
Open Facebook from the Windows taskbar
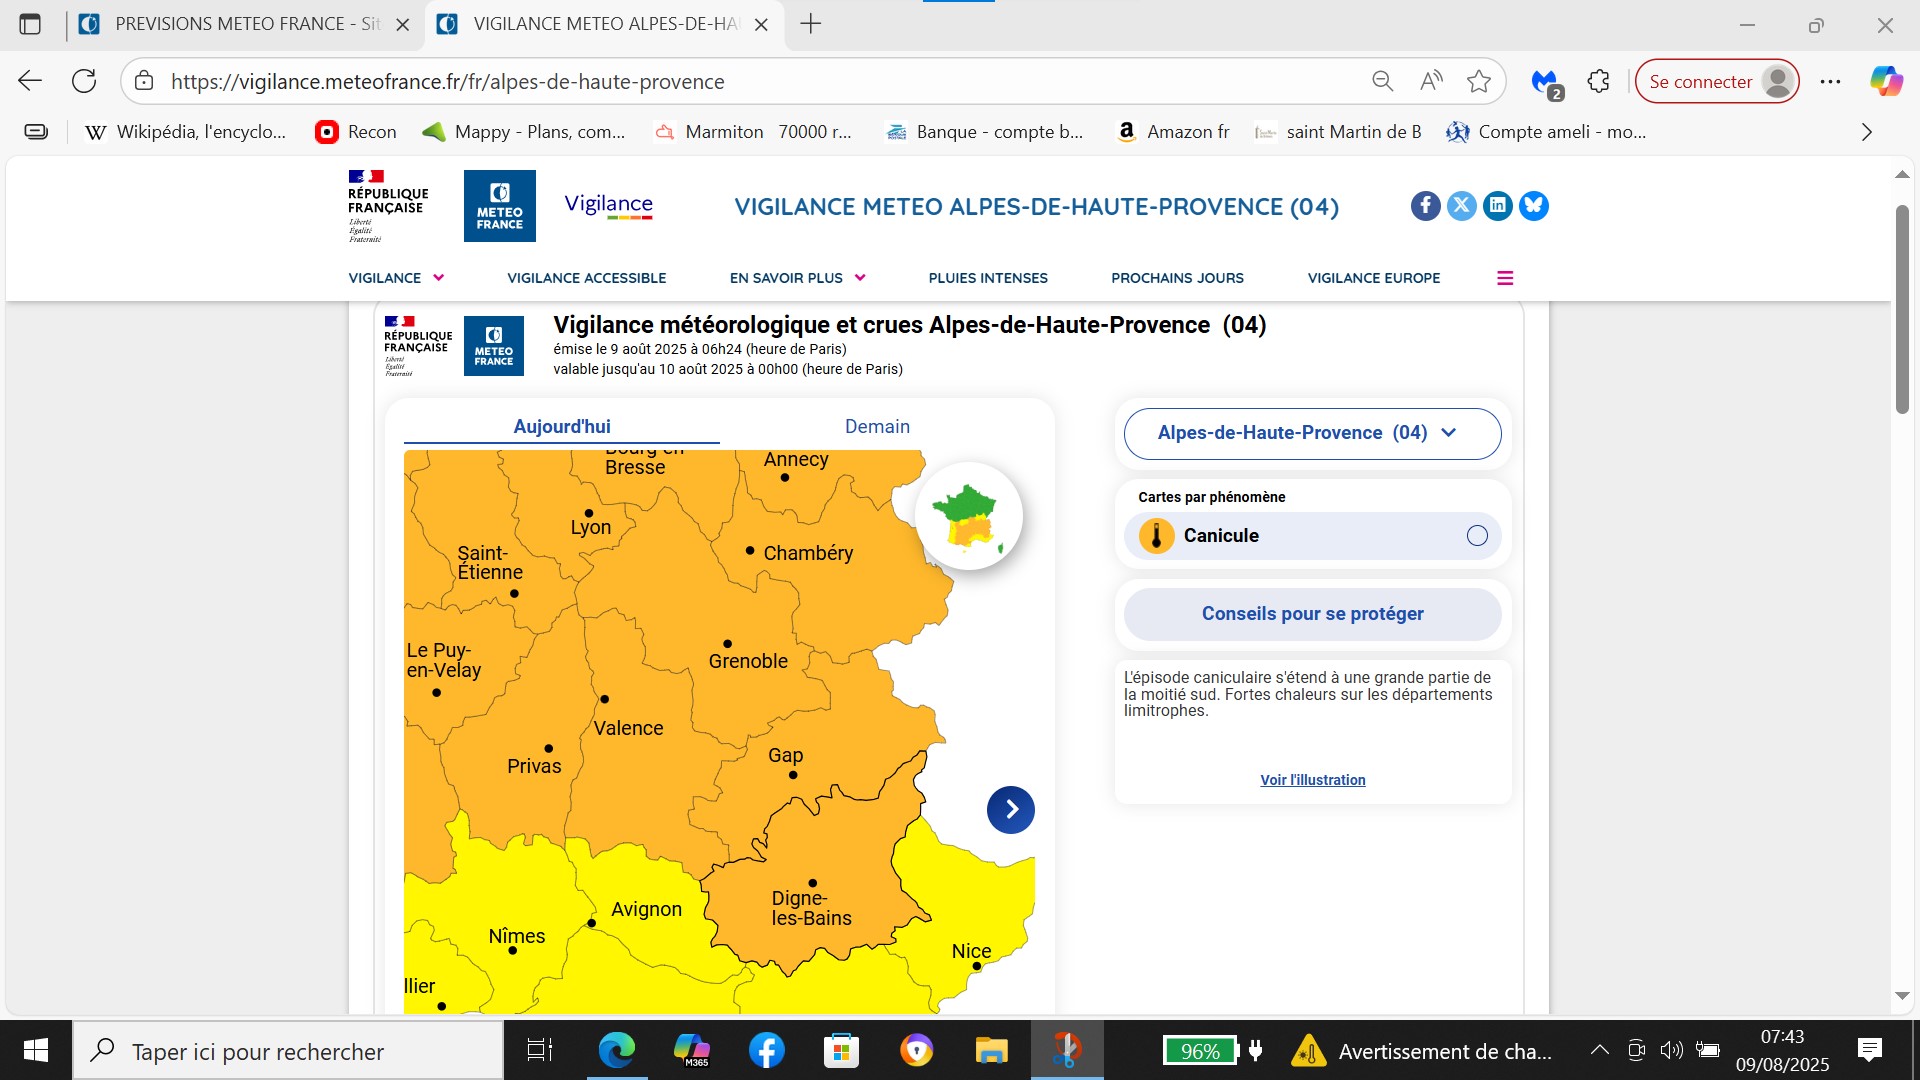click(x=766, y=1050)
